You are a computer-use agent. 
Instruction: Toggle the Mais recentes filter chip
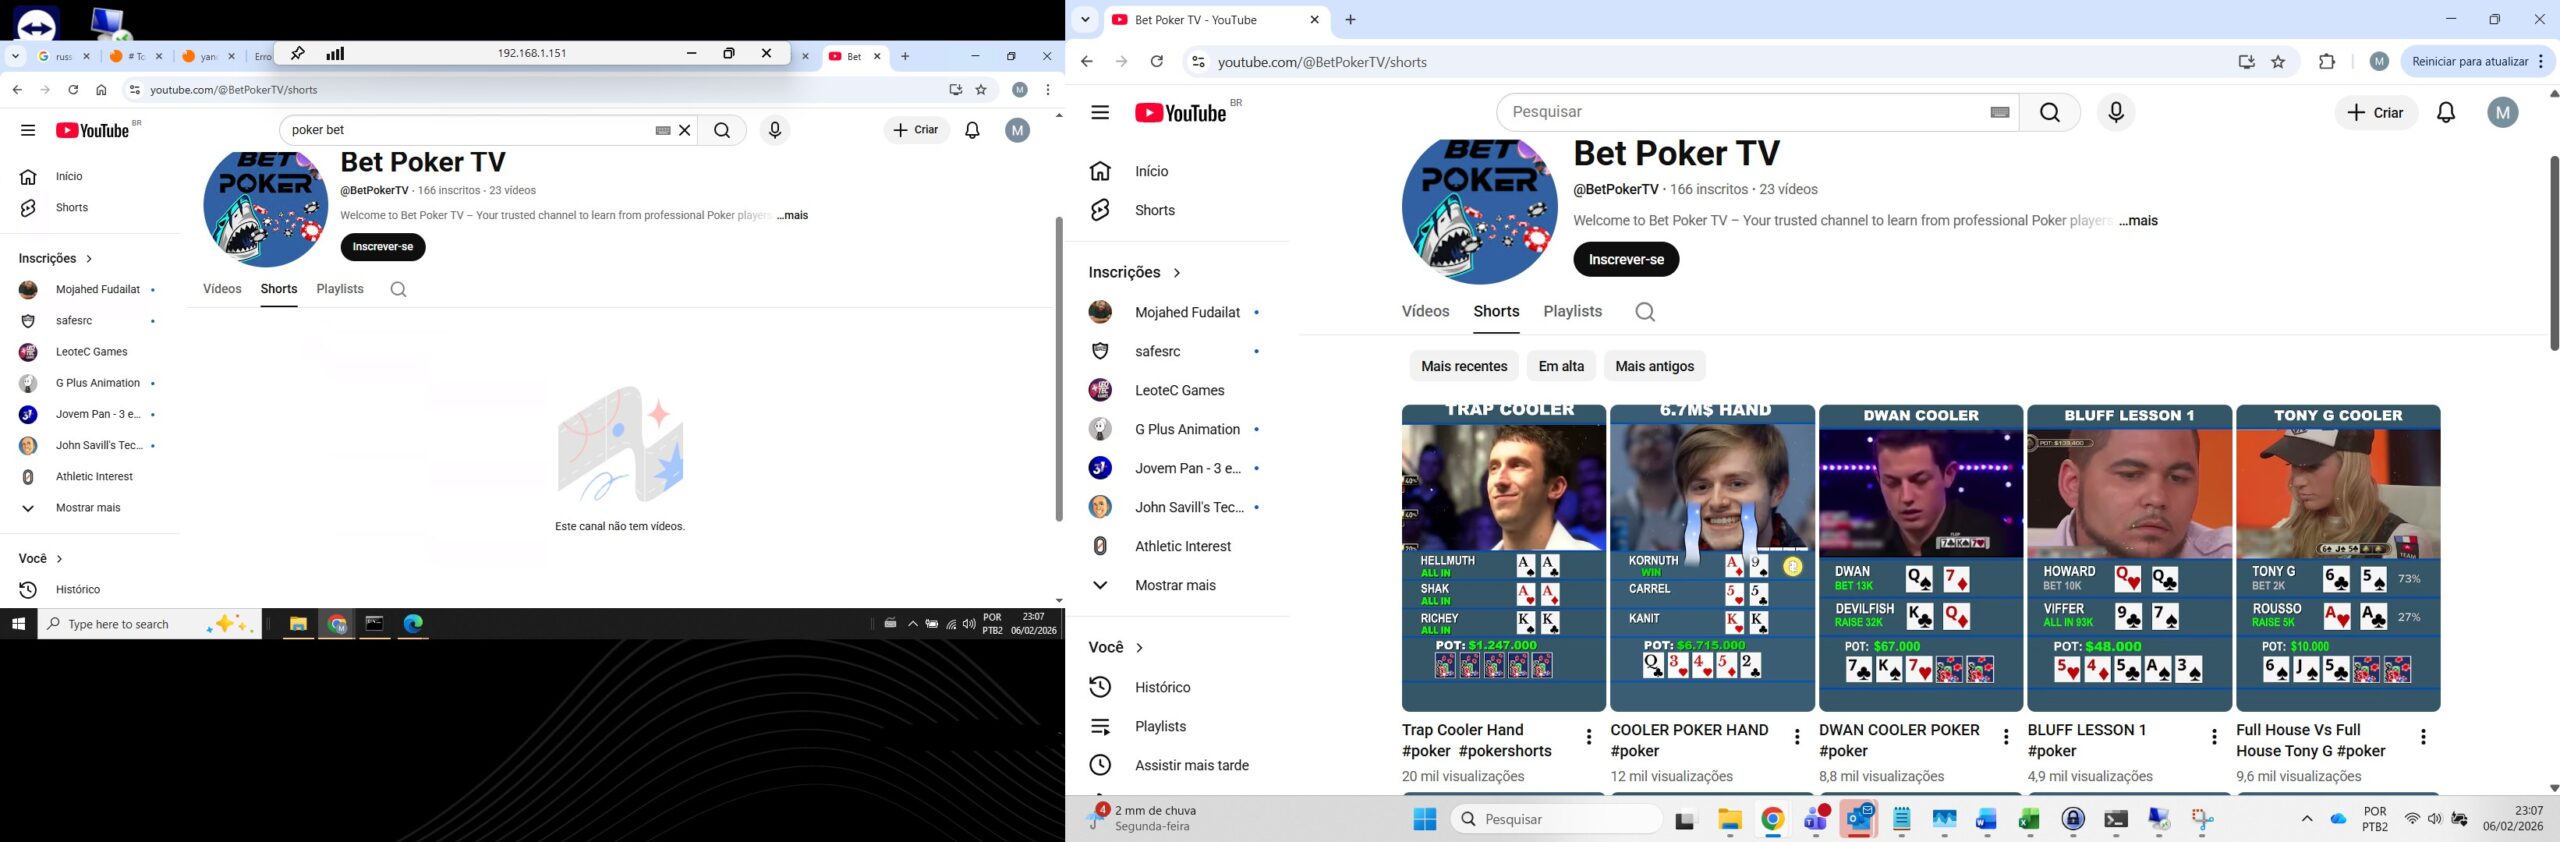click(1463, 366)
